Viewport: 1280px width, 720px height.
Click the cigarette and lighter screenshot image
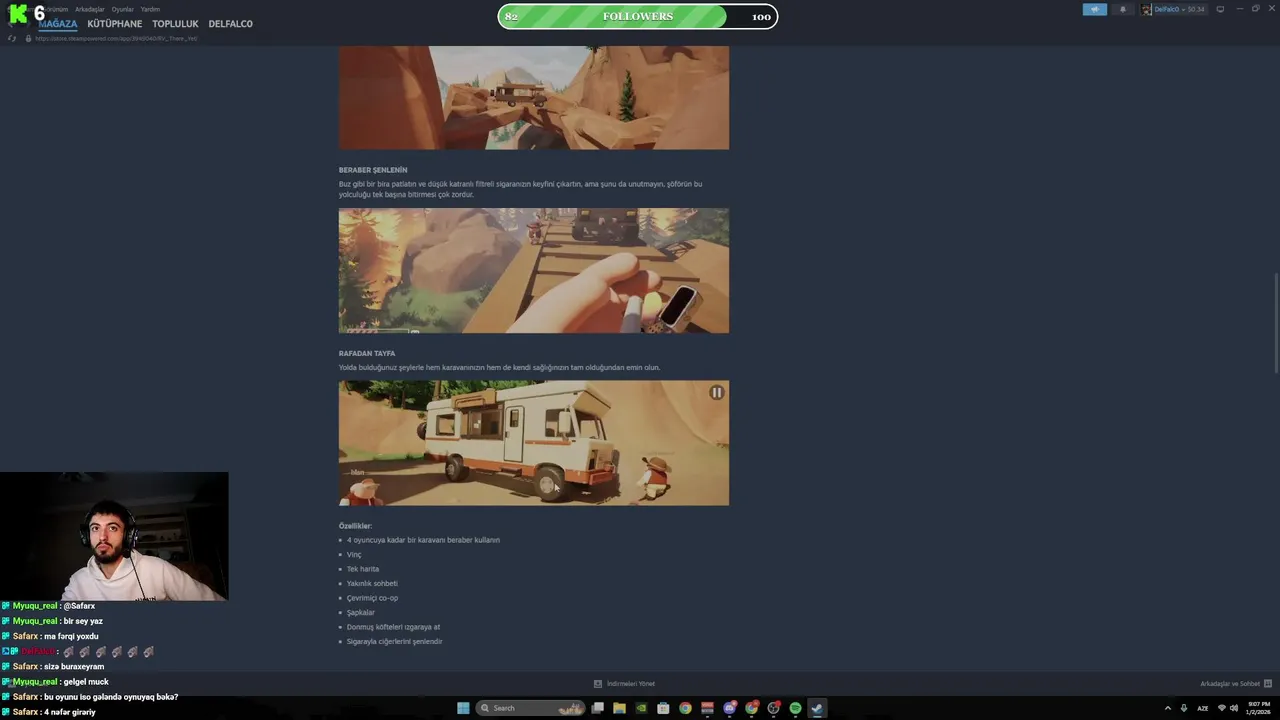[x=534, y=271]
